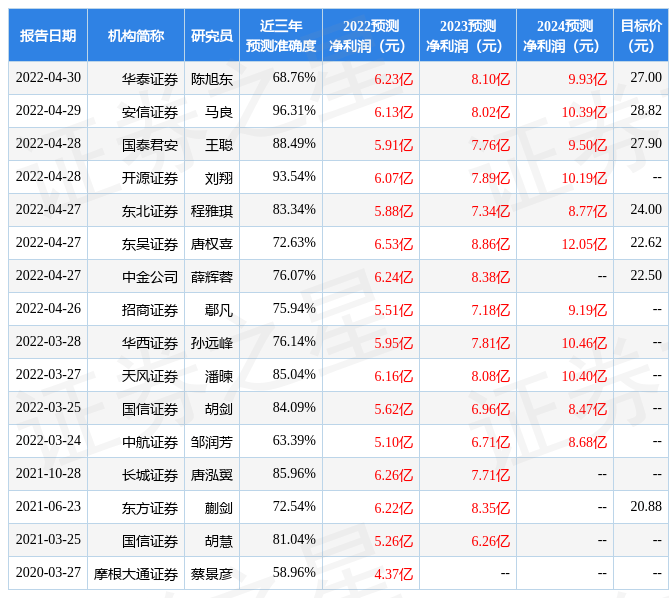This screenshot has width=669, height=598.
Task: Click researcher name 程雅琪
Action: (212, 211)
